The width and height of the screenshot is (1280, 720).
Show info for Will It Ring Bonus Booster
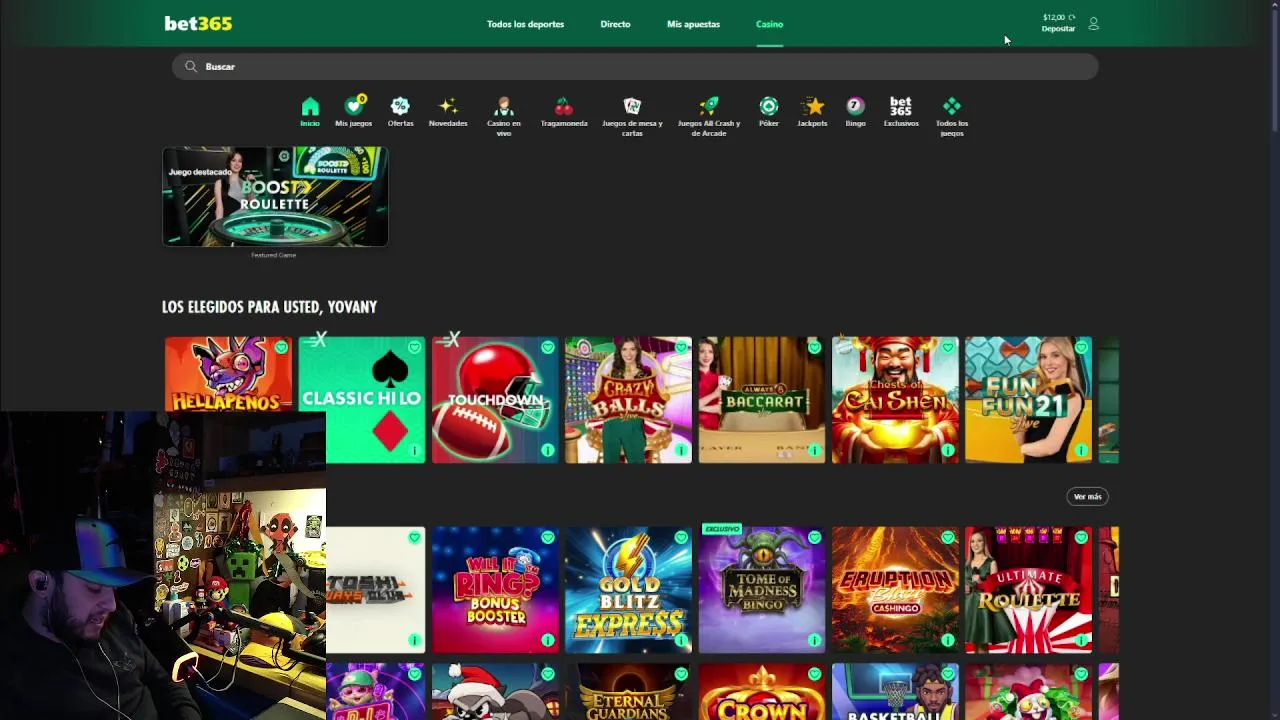click(547, 640)
